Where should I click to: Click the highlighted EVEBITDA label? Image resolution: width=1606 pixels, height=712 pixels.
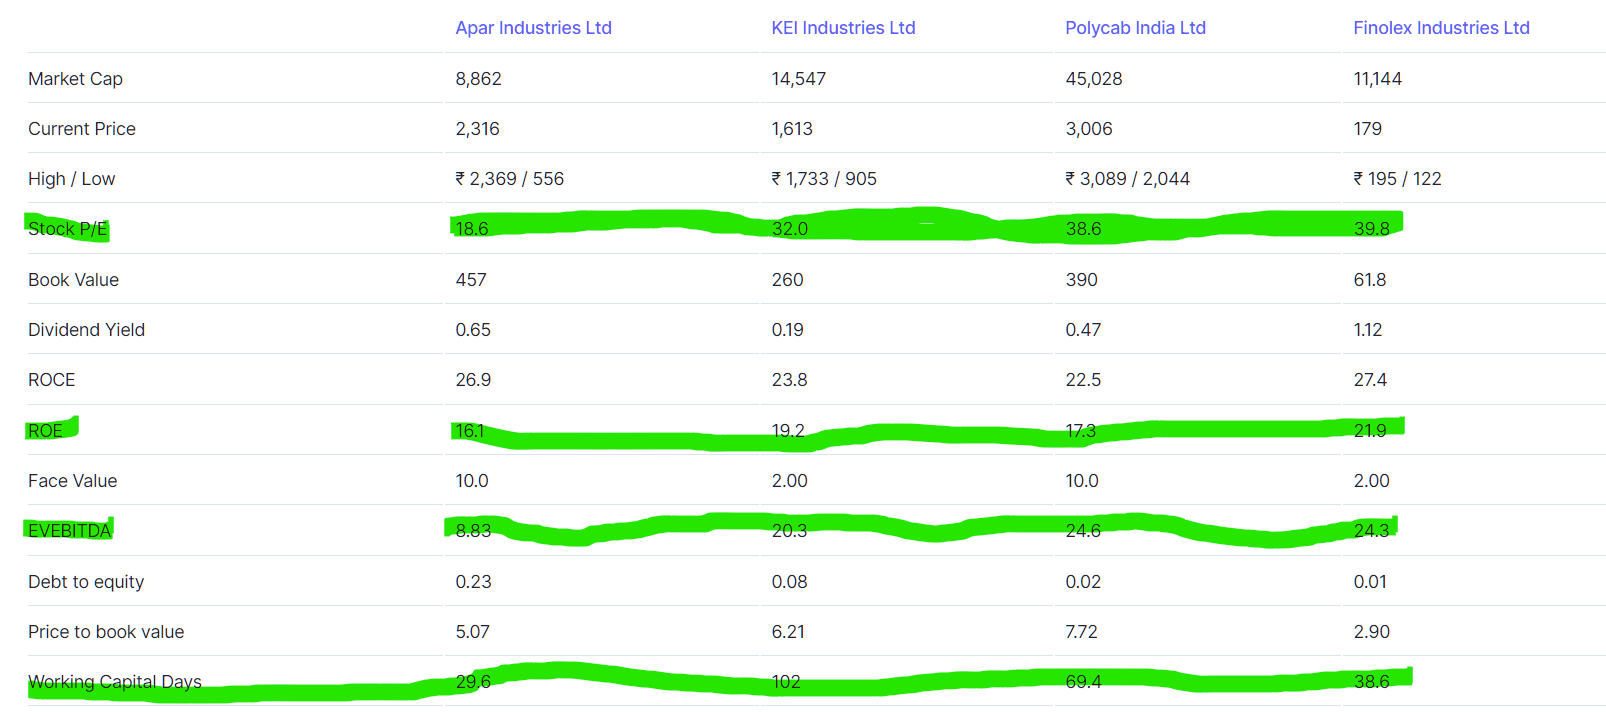[x=69, y=531]
